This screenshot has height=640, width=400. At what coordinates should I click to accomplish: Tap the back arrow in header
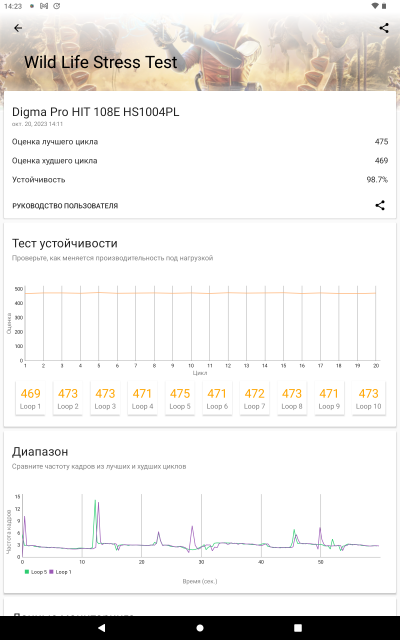(x=18, y=28)
